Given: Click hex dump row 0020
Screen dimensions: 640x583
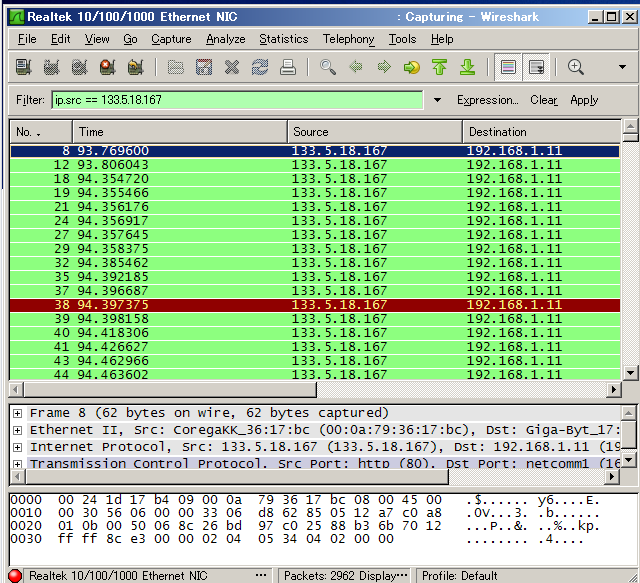Looking at the screenshot, I should [x=305, y=526].
